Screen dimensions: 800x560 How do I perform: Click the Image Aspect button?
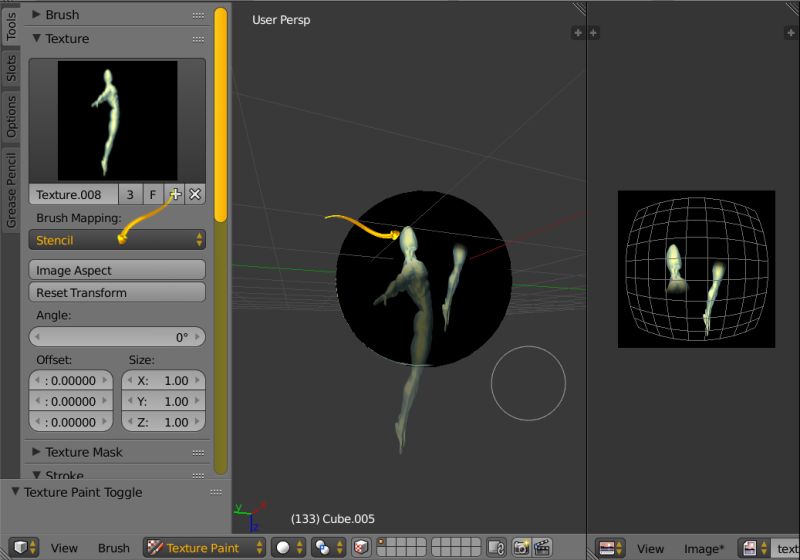pyautogui.click(x=117, y=270)
